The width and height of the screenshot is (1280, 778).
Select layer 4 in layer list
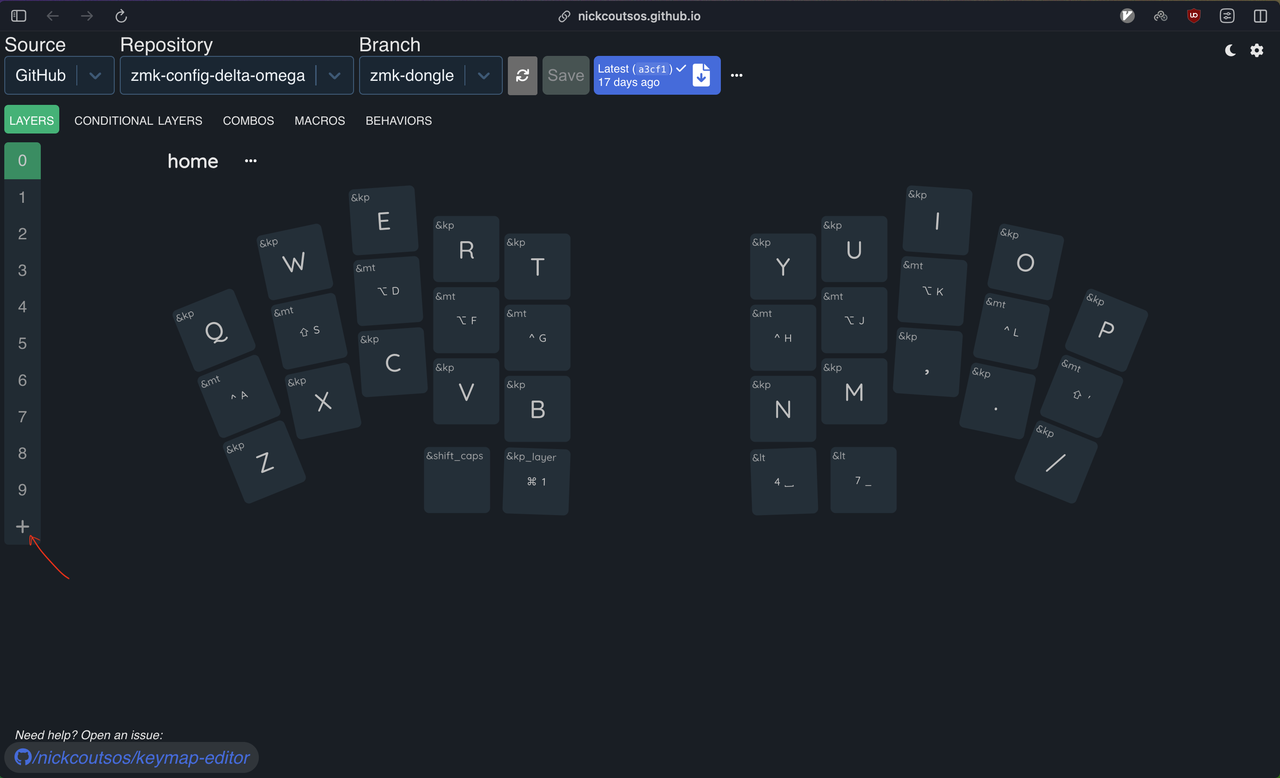[x=23, y=307]
